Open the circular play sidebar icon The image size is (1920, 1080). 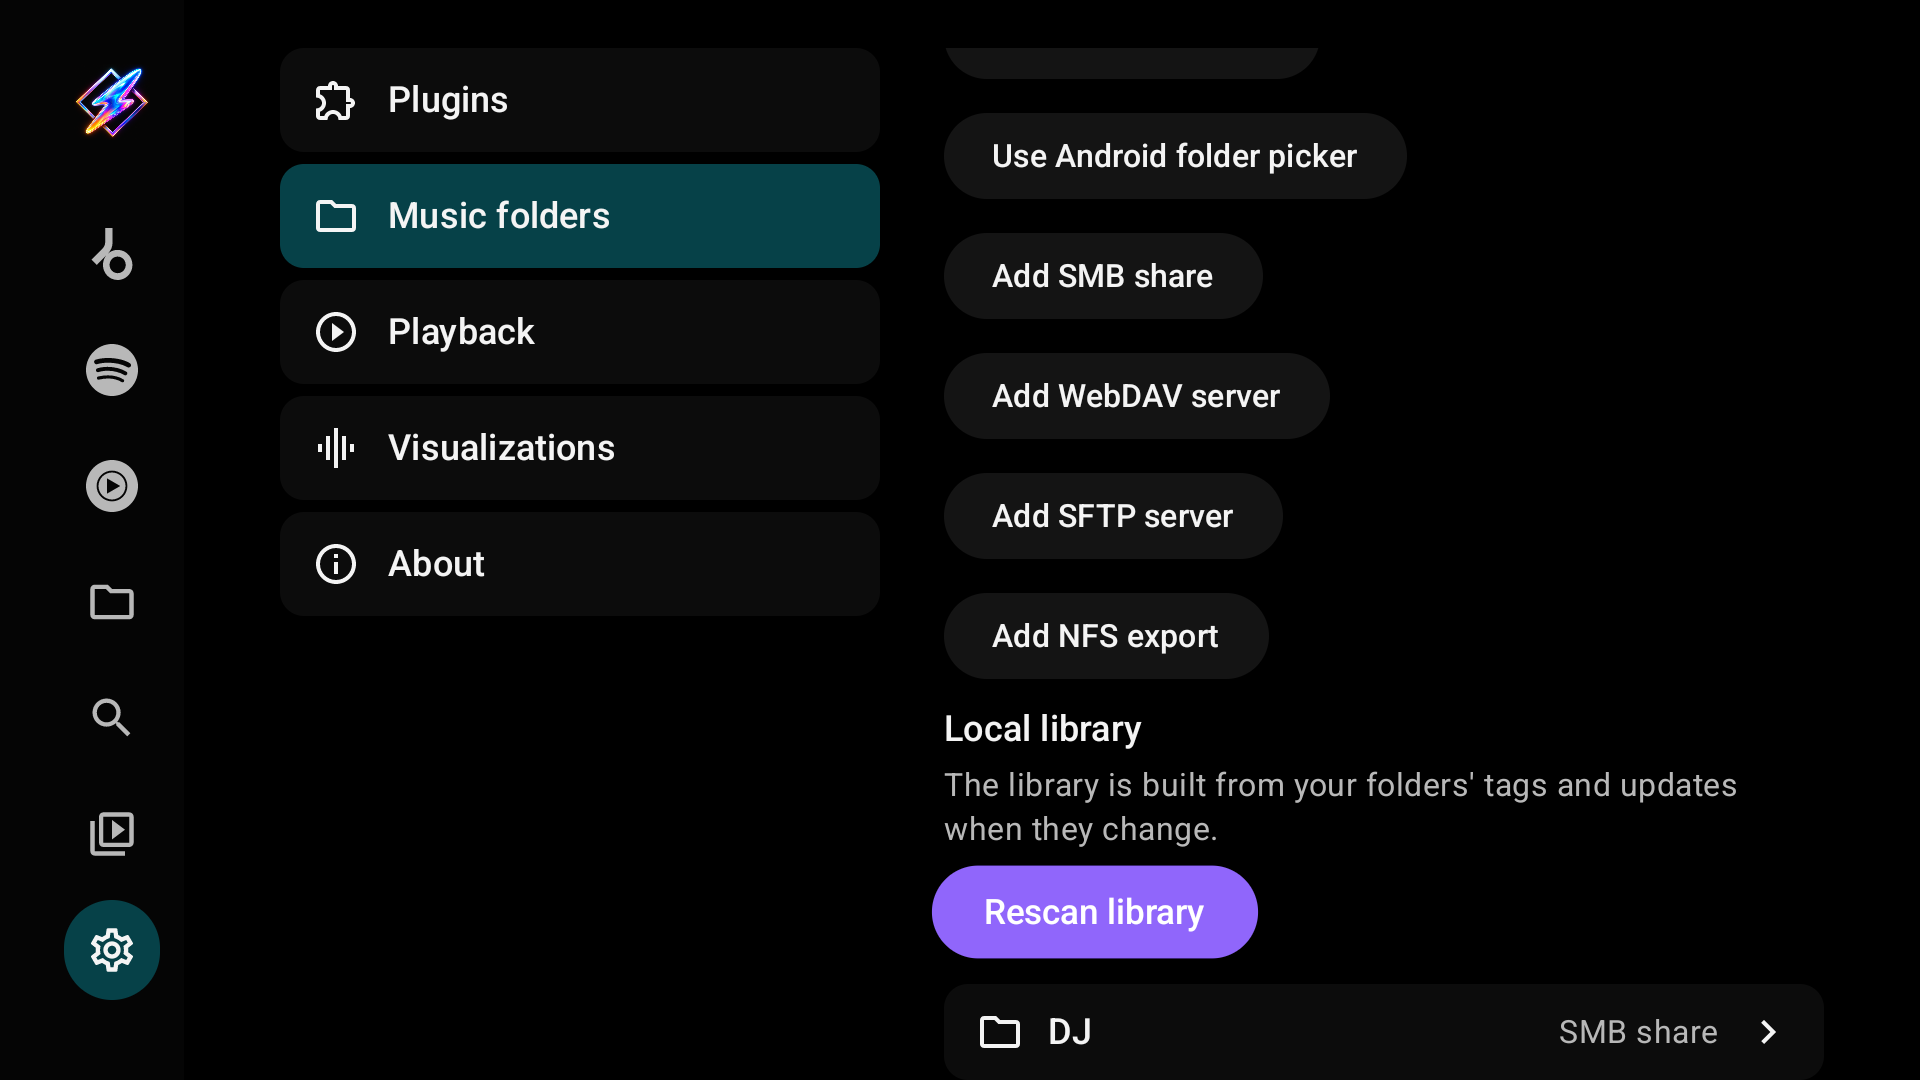coord(112,486)
